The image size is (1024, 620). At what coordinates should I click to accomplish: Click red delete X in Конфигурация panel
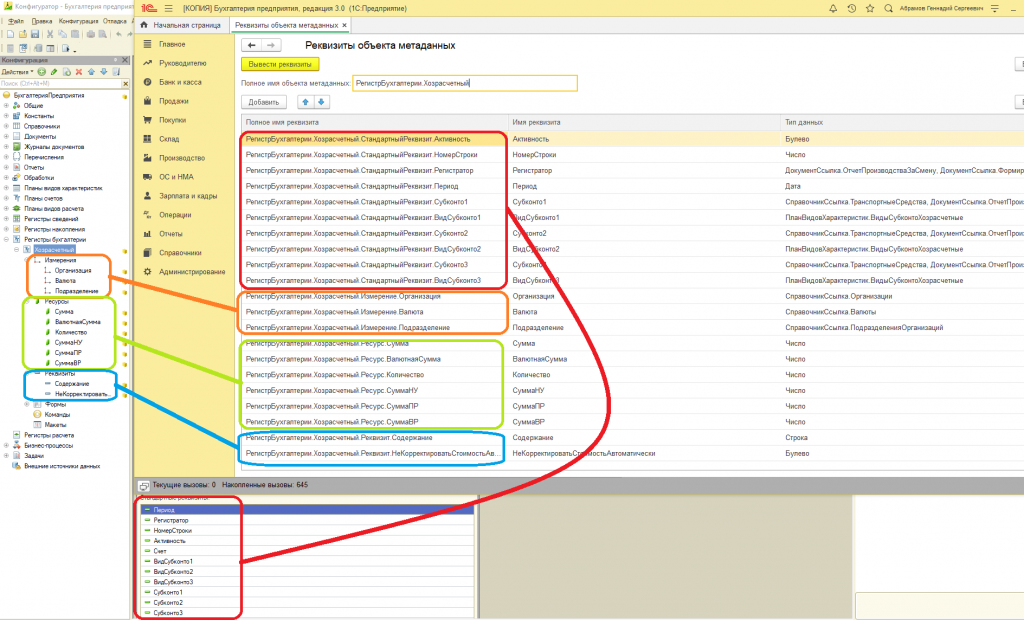[x=79, y=72]
